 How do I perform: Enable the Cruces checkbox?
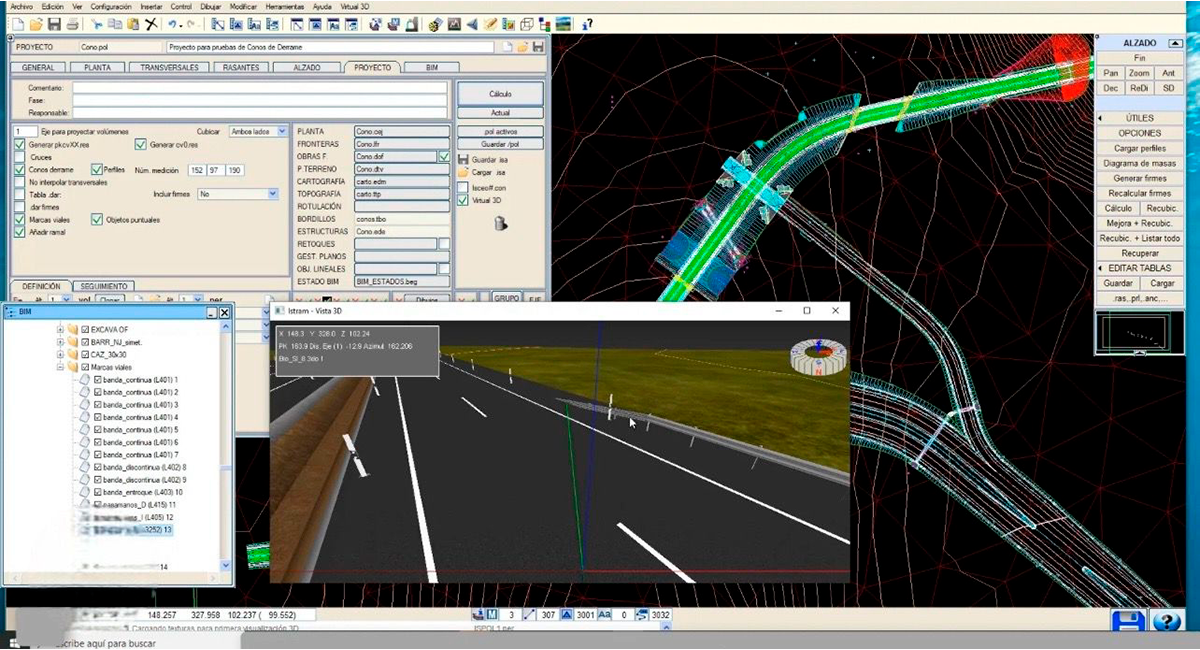pyautogui.click(x=20, y=157)
